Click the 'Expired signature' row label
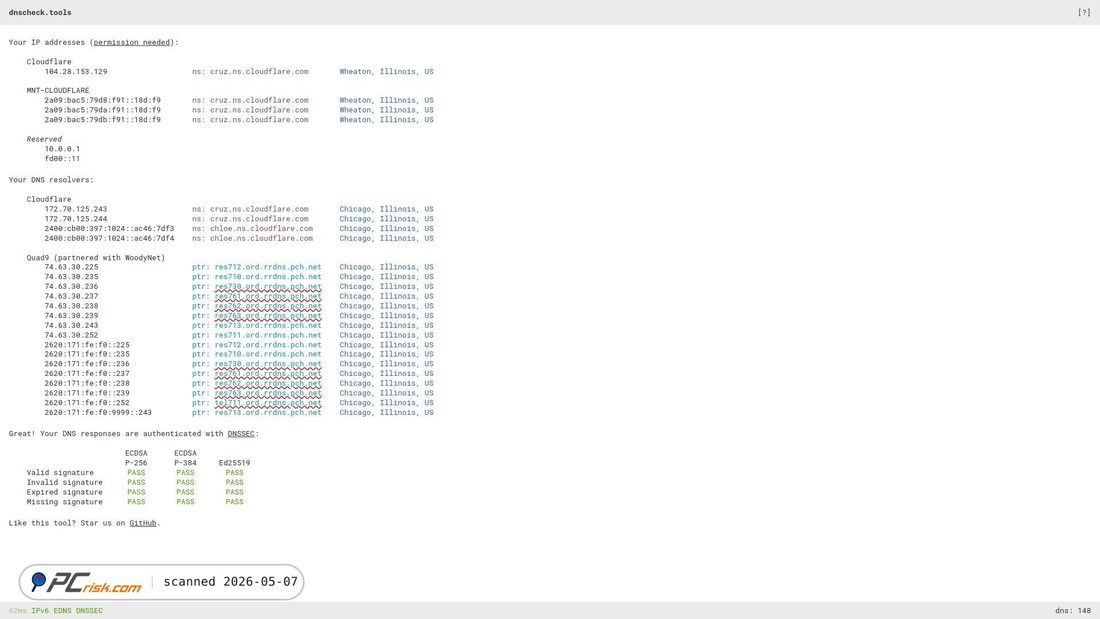The height and width of the screenshot is (619, 1100). [65, 493]
